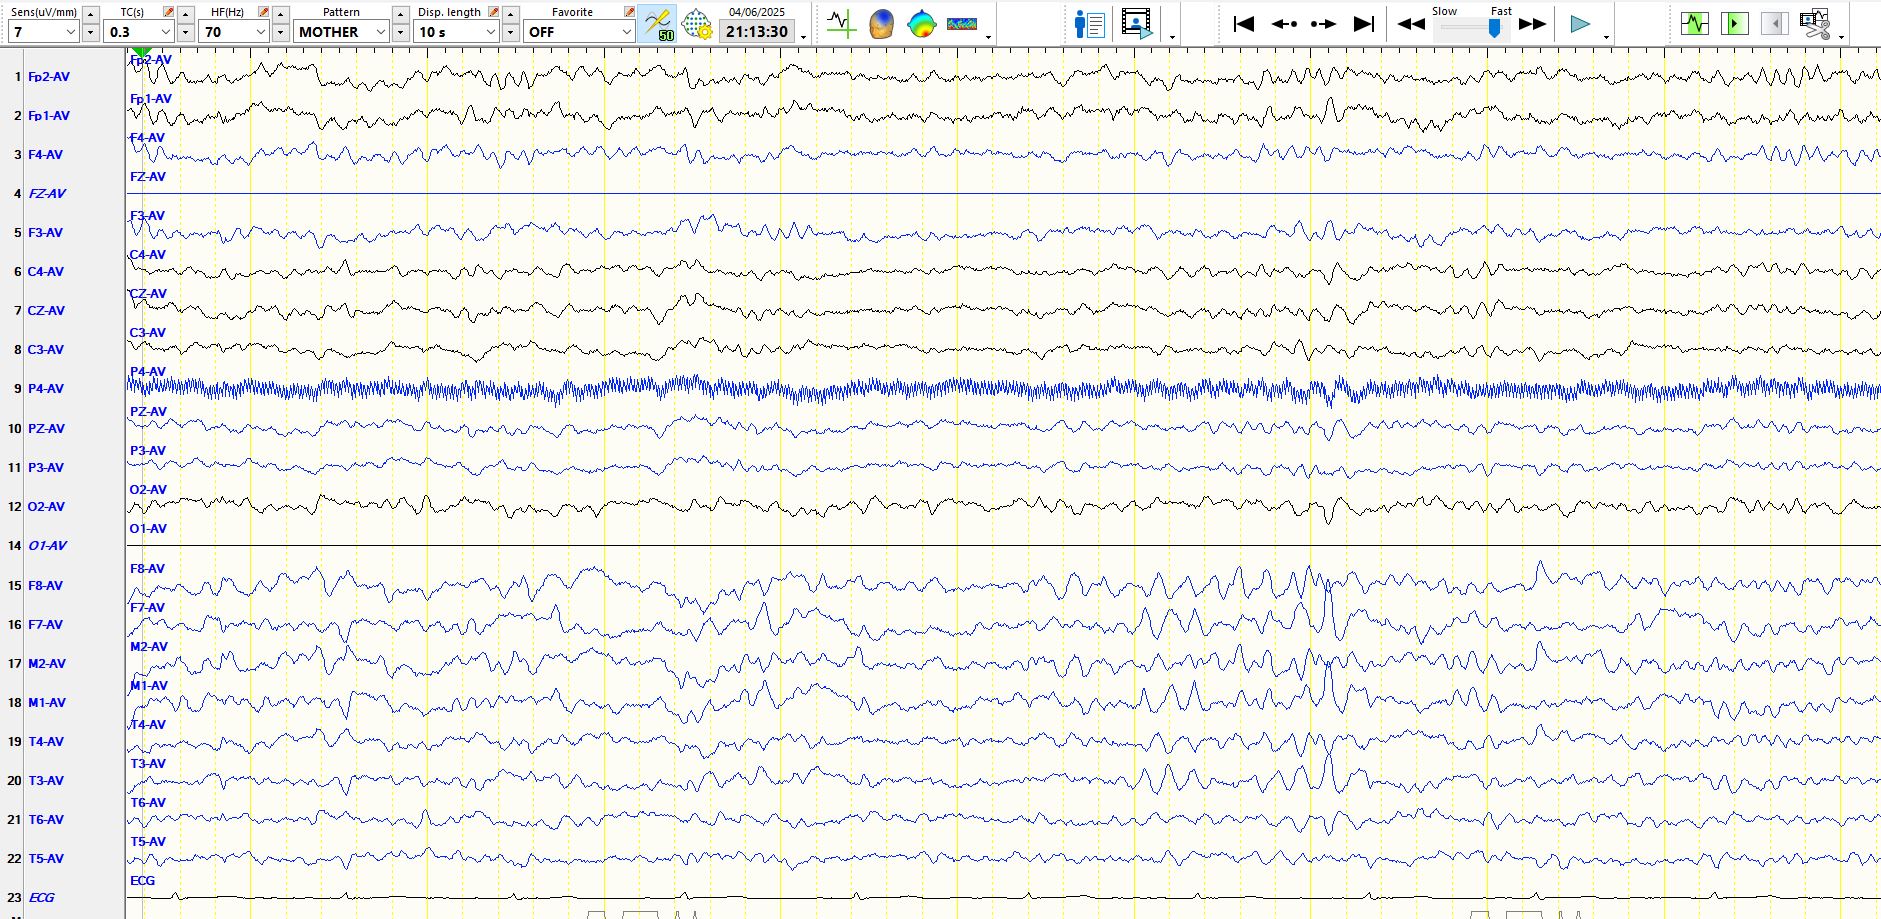
Task: Switch to the previous Pattern montage
Action: (x=401, y=14)
